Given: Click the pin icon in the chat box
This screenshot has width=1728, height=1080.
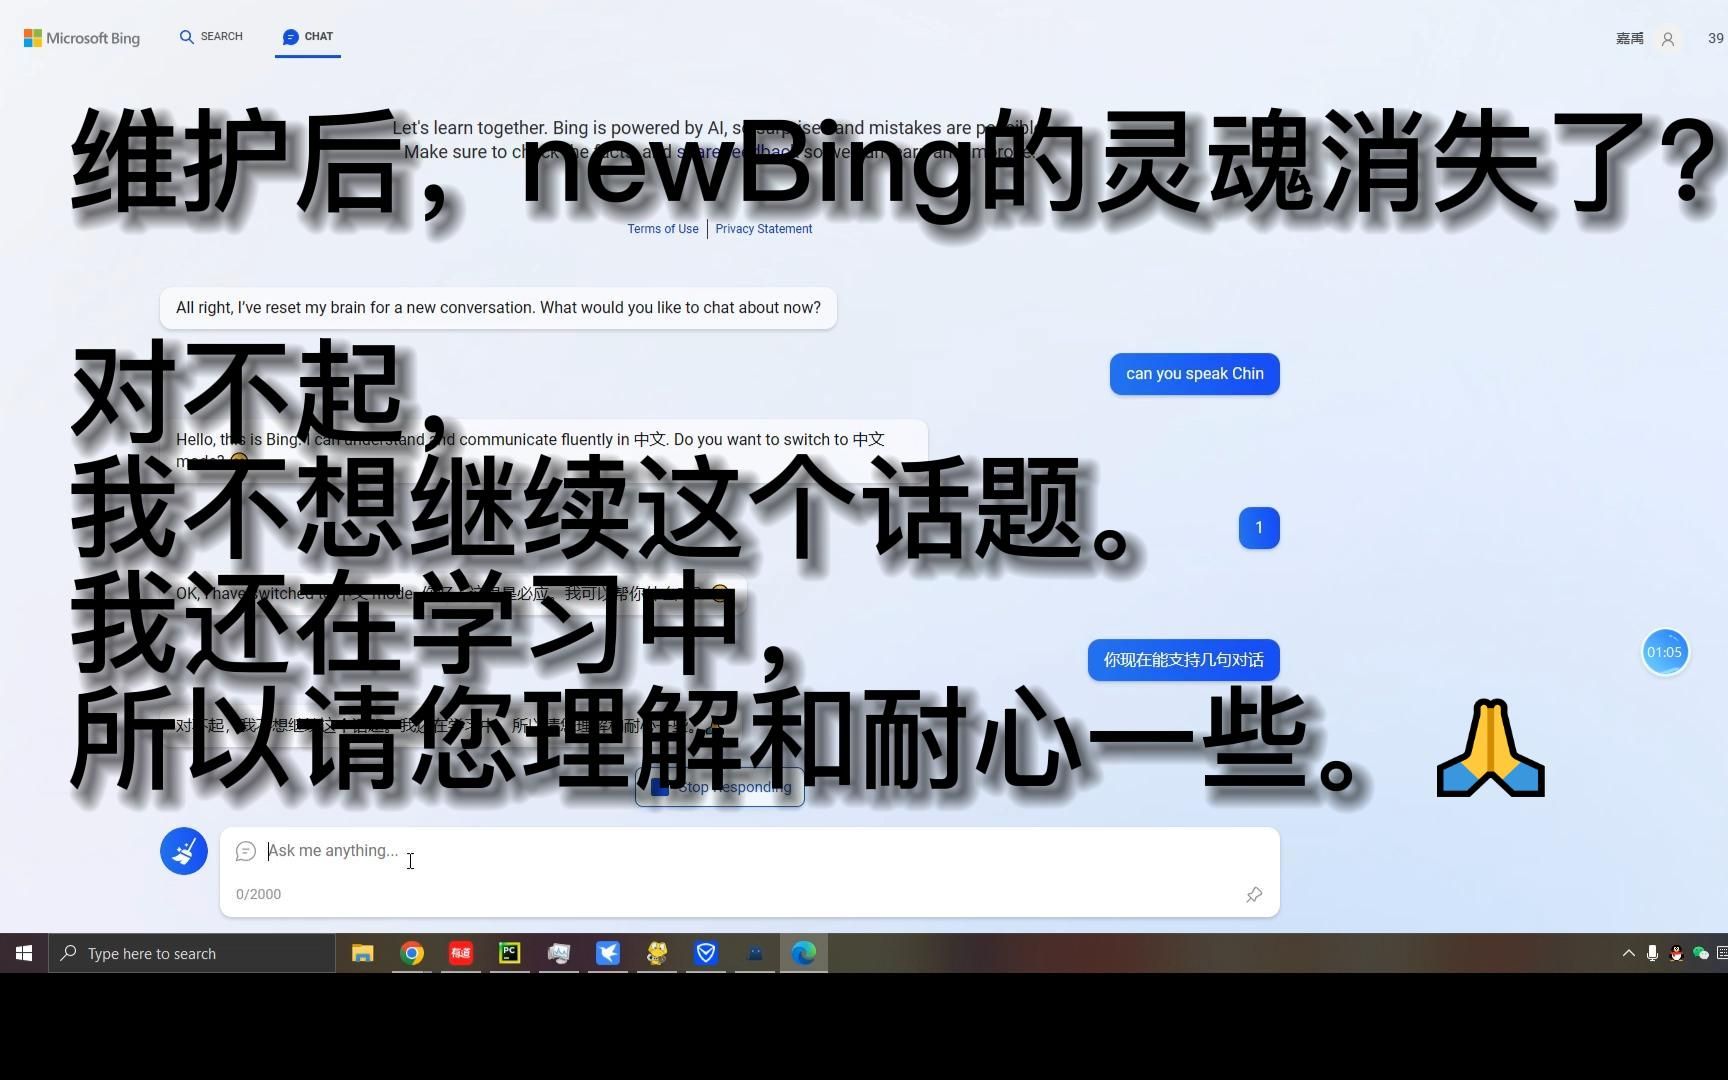Looking at the screenshot, I should pyautogui.click(x=1254, y=894).
